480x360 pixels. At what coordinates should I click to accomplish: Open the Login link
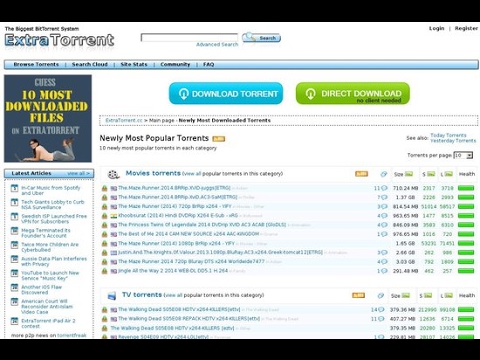point(436,28)
